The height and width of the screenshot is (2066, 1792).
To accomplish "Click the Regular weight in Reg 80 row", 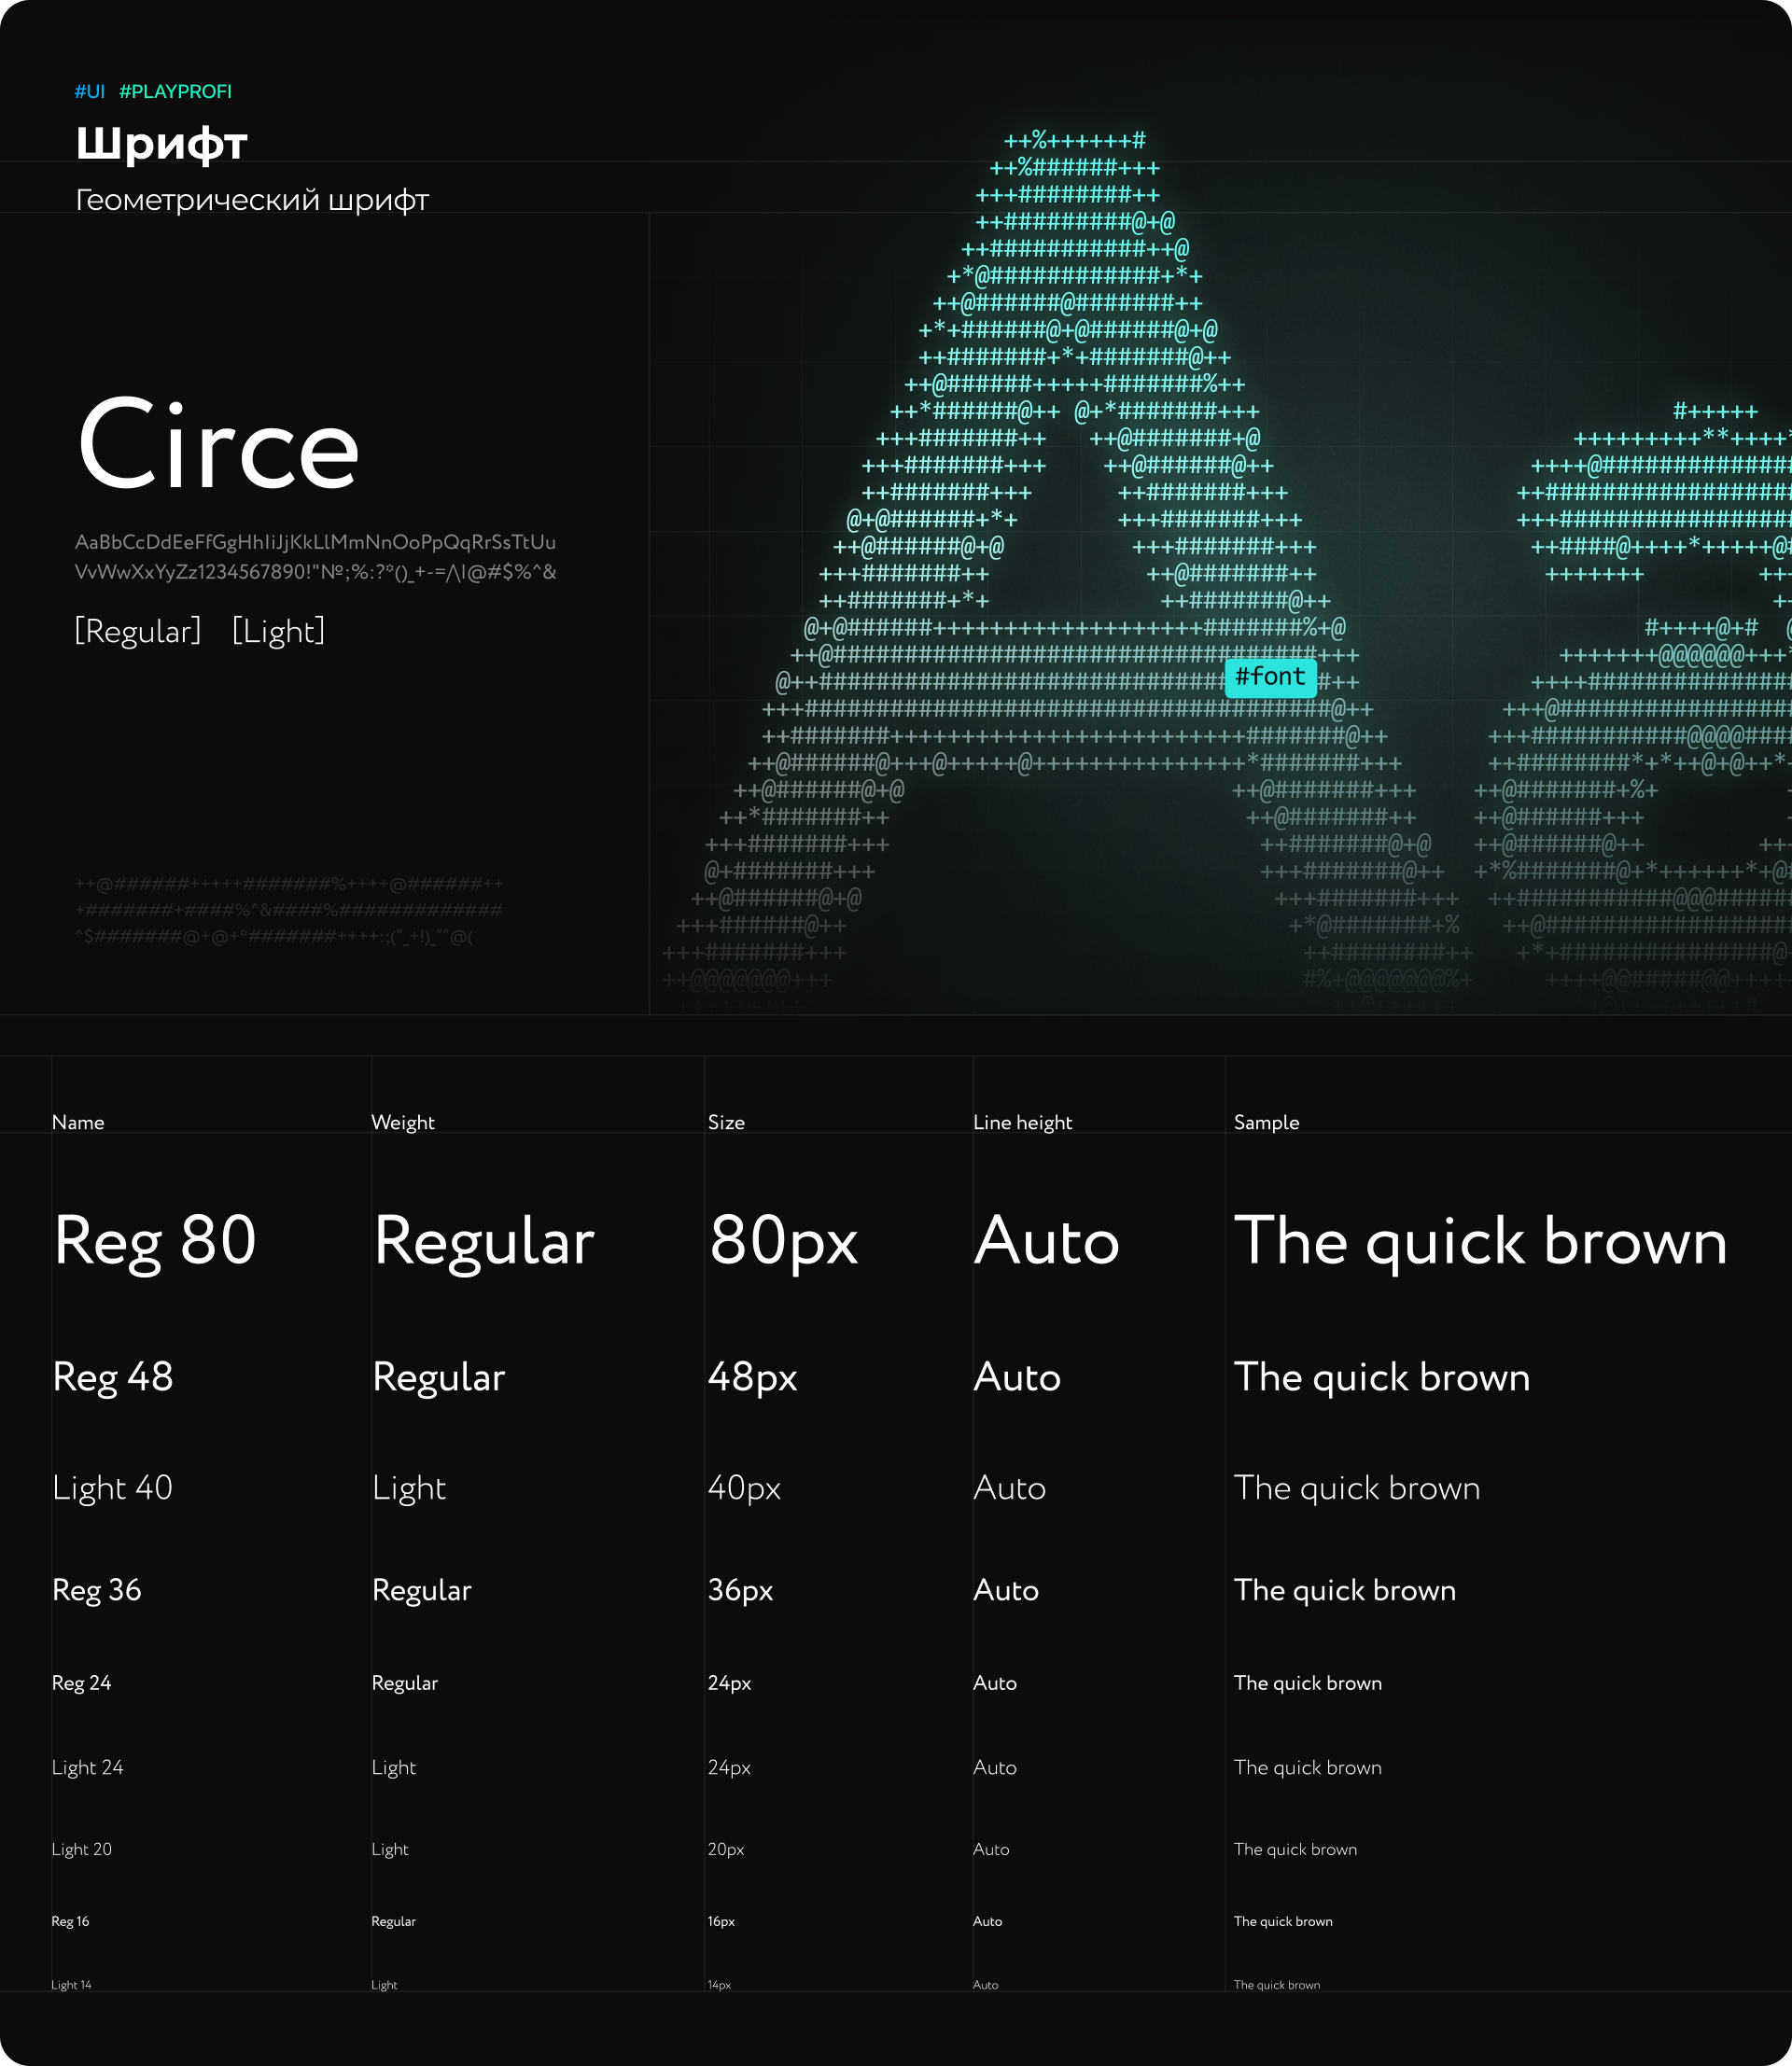I will (484, 1242).
